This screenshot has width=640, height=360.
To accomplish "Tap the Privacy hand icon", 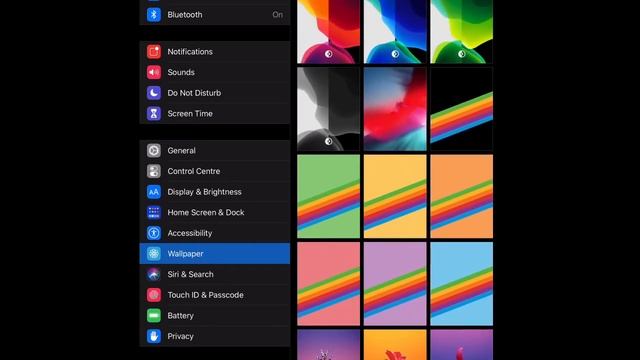I will [x=154, y=336].
